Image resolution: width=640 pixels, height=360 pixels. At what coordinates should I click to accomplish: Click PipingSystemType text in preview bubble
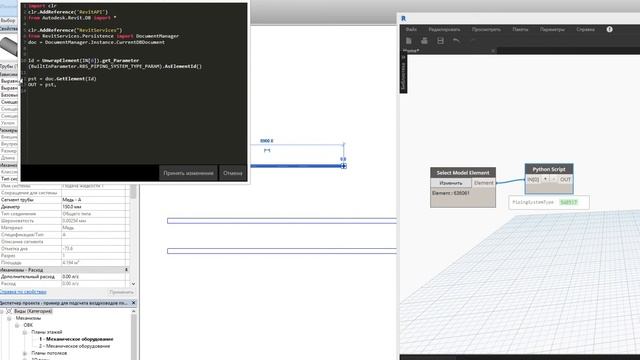click(533, 202)
